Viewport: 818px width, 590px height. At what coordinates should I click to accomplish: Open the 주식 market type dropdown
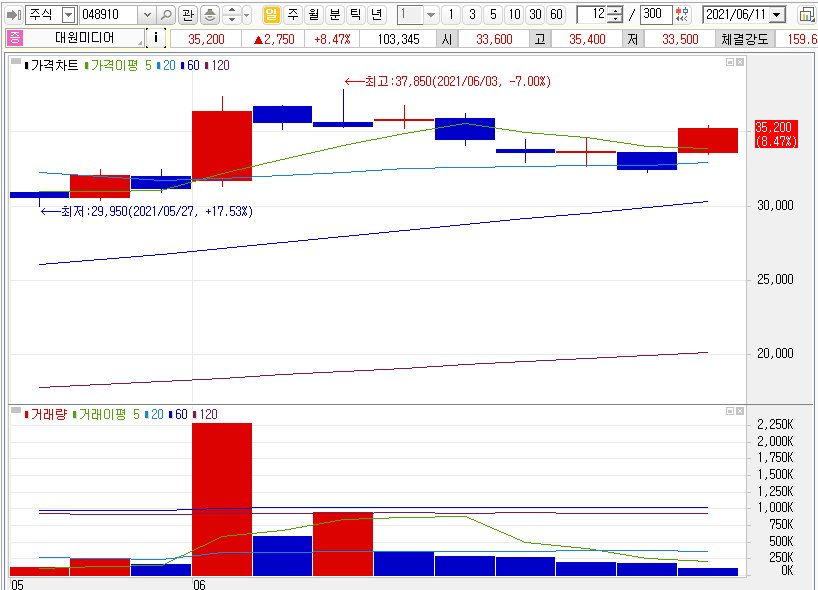pyautogui.click(x=68, y=15)
